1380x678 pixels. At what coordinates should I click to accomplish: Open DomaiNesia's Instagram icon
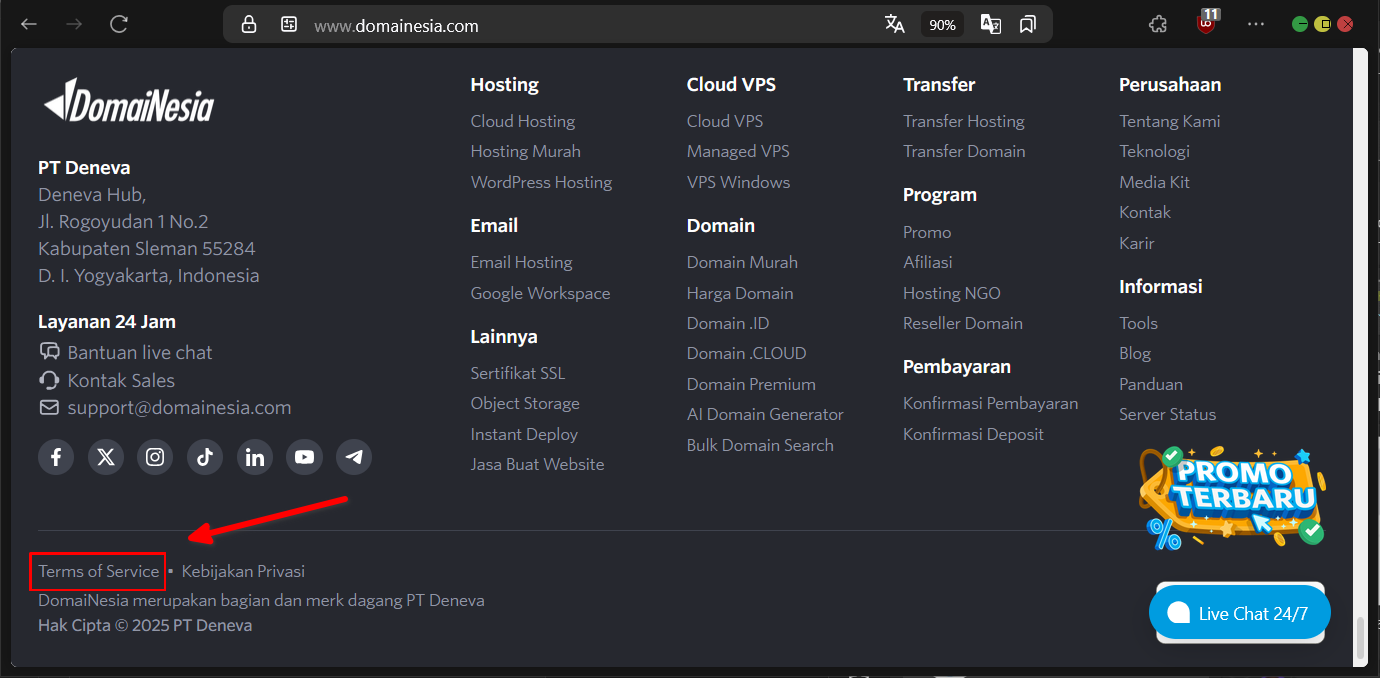click(155, 457)
